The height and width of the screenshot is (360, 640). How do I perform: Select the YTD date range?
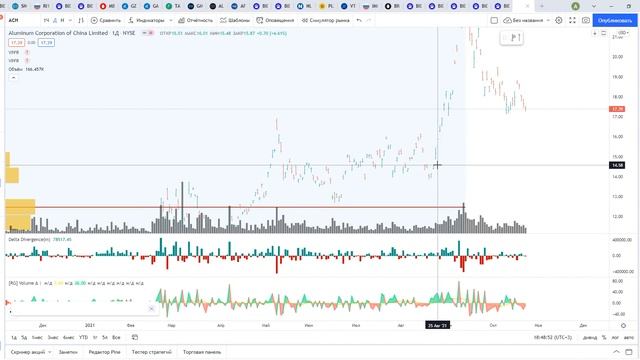pos(83,338)
